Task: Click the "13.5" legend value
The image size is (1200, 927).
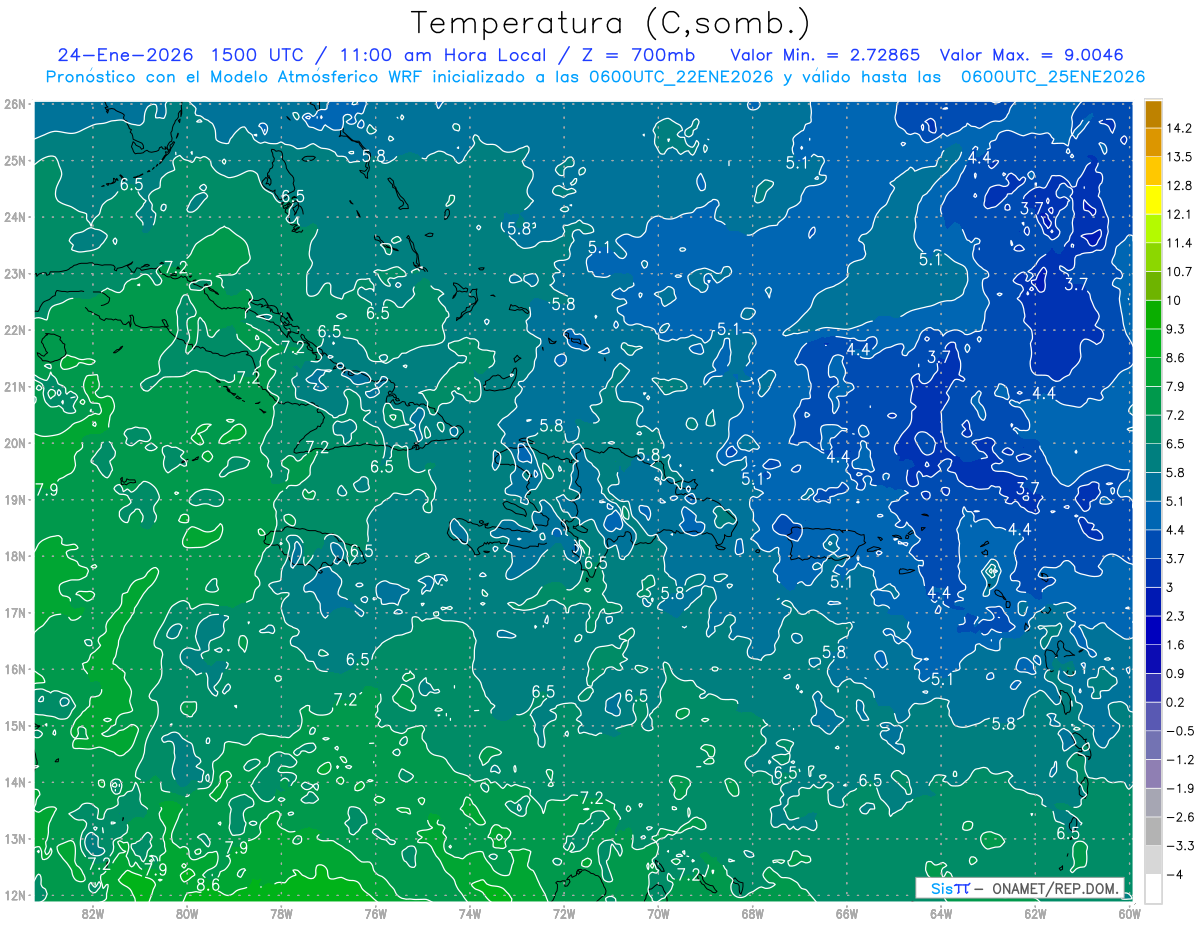Action: pyautogui.click(x=1178, y=157)
